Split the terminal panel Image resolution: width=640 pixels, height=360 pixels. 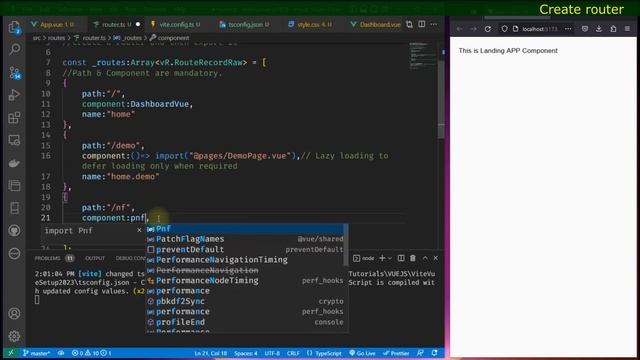pyautogui.click(x=401, y=258)
